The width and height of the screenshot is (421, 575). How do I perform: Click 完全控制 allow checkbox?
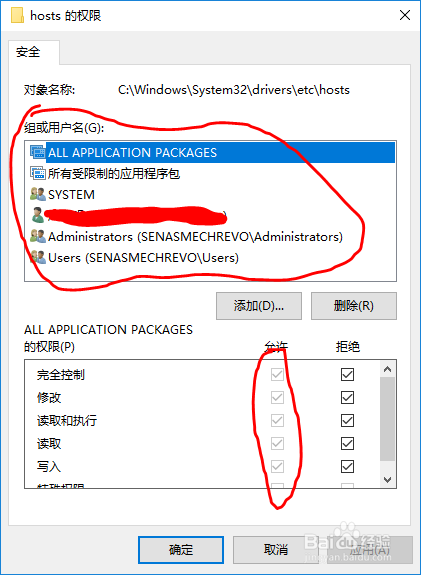(277, 374)
